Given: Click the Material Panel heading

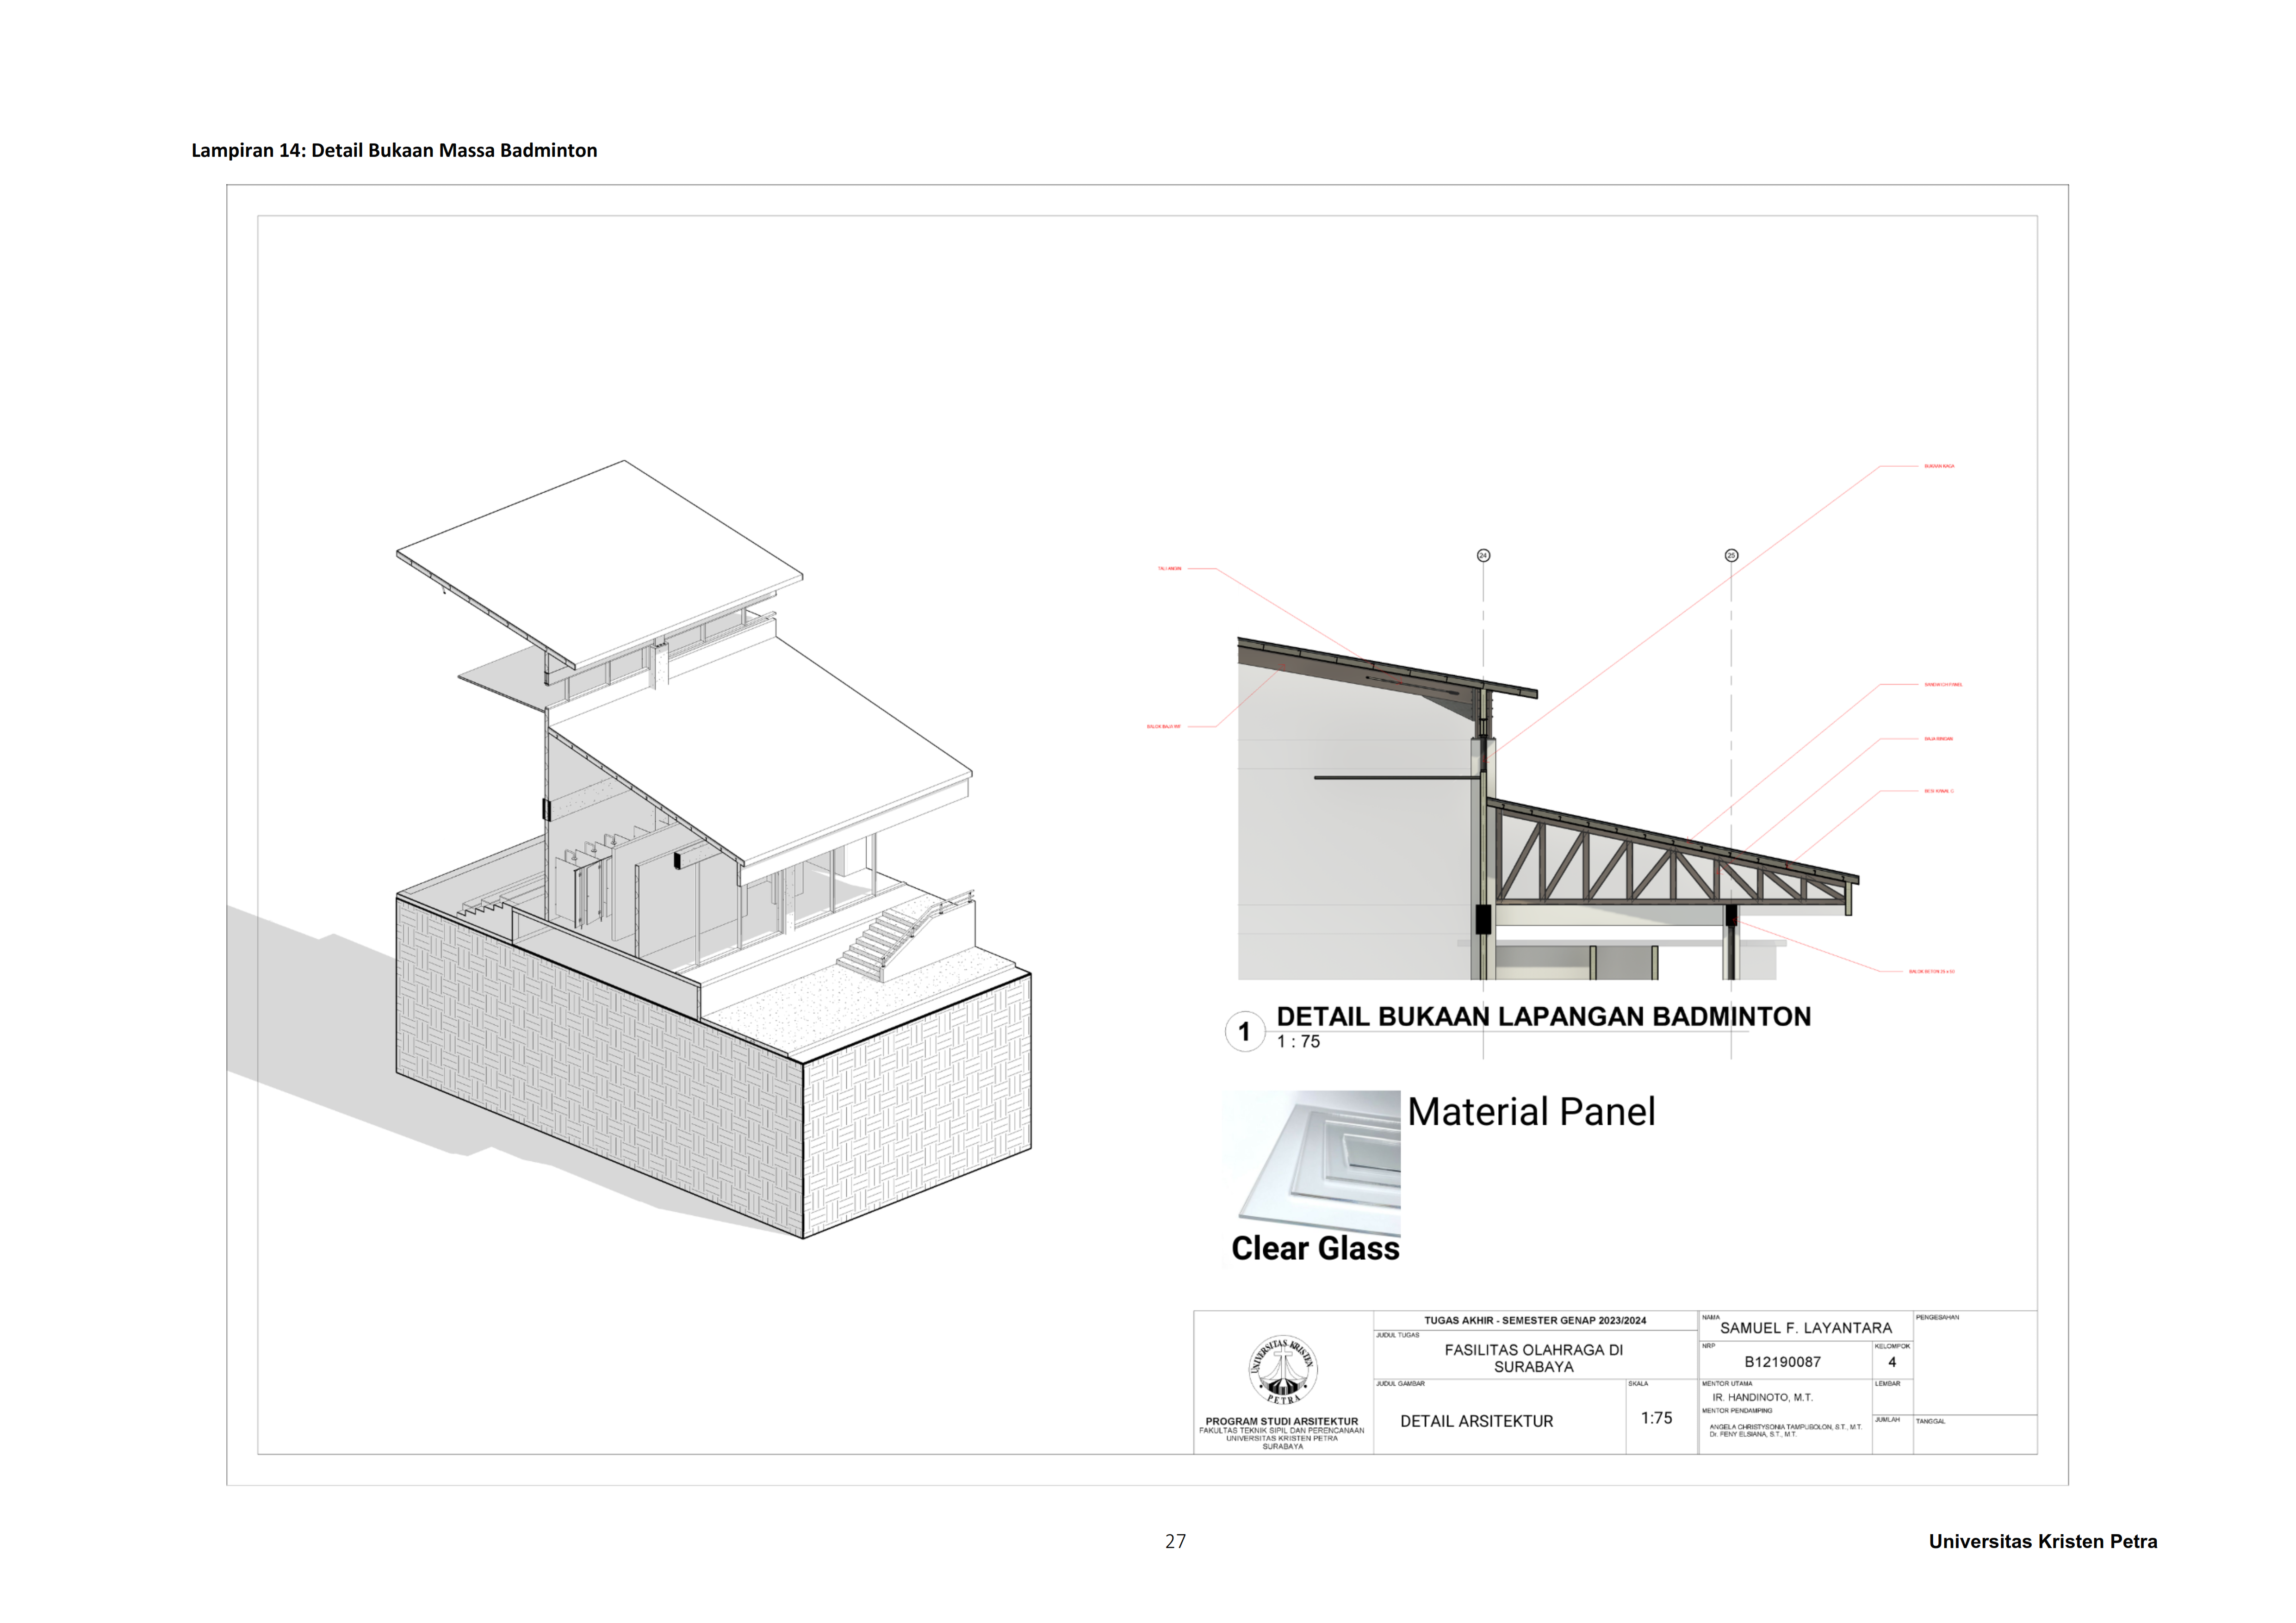Looking at the screenshot, I should click(1530, 1112).
